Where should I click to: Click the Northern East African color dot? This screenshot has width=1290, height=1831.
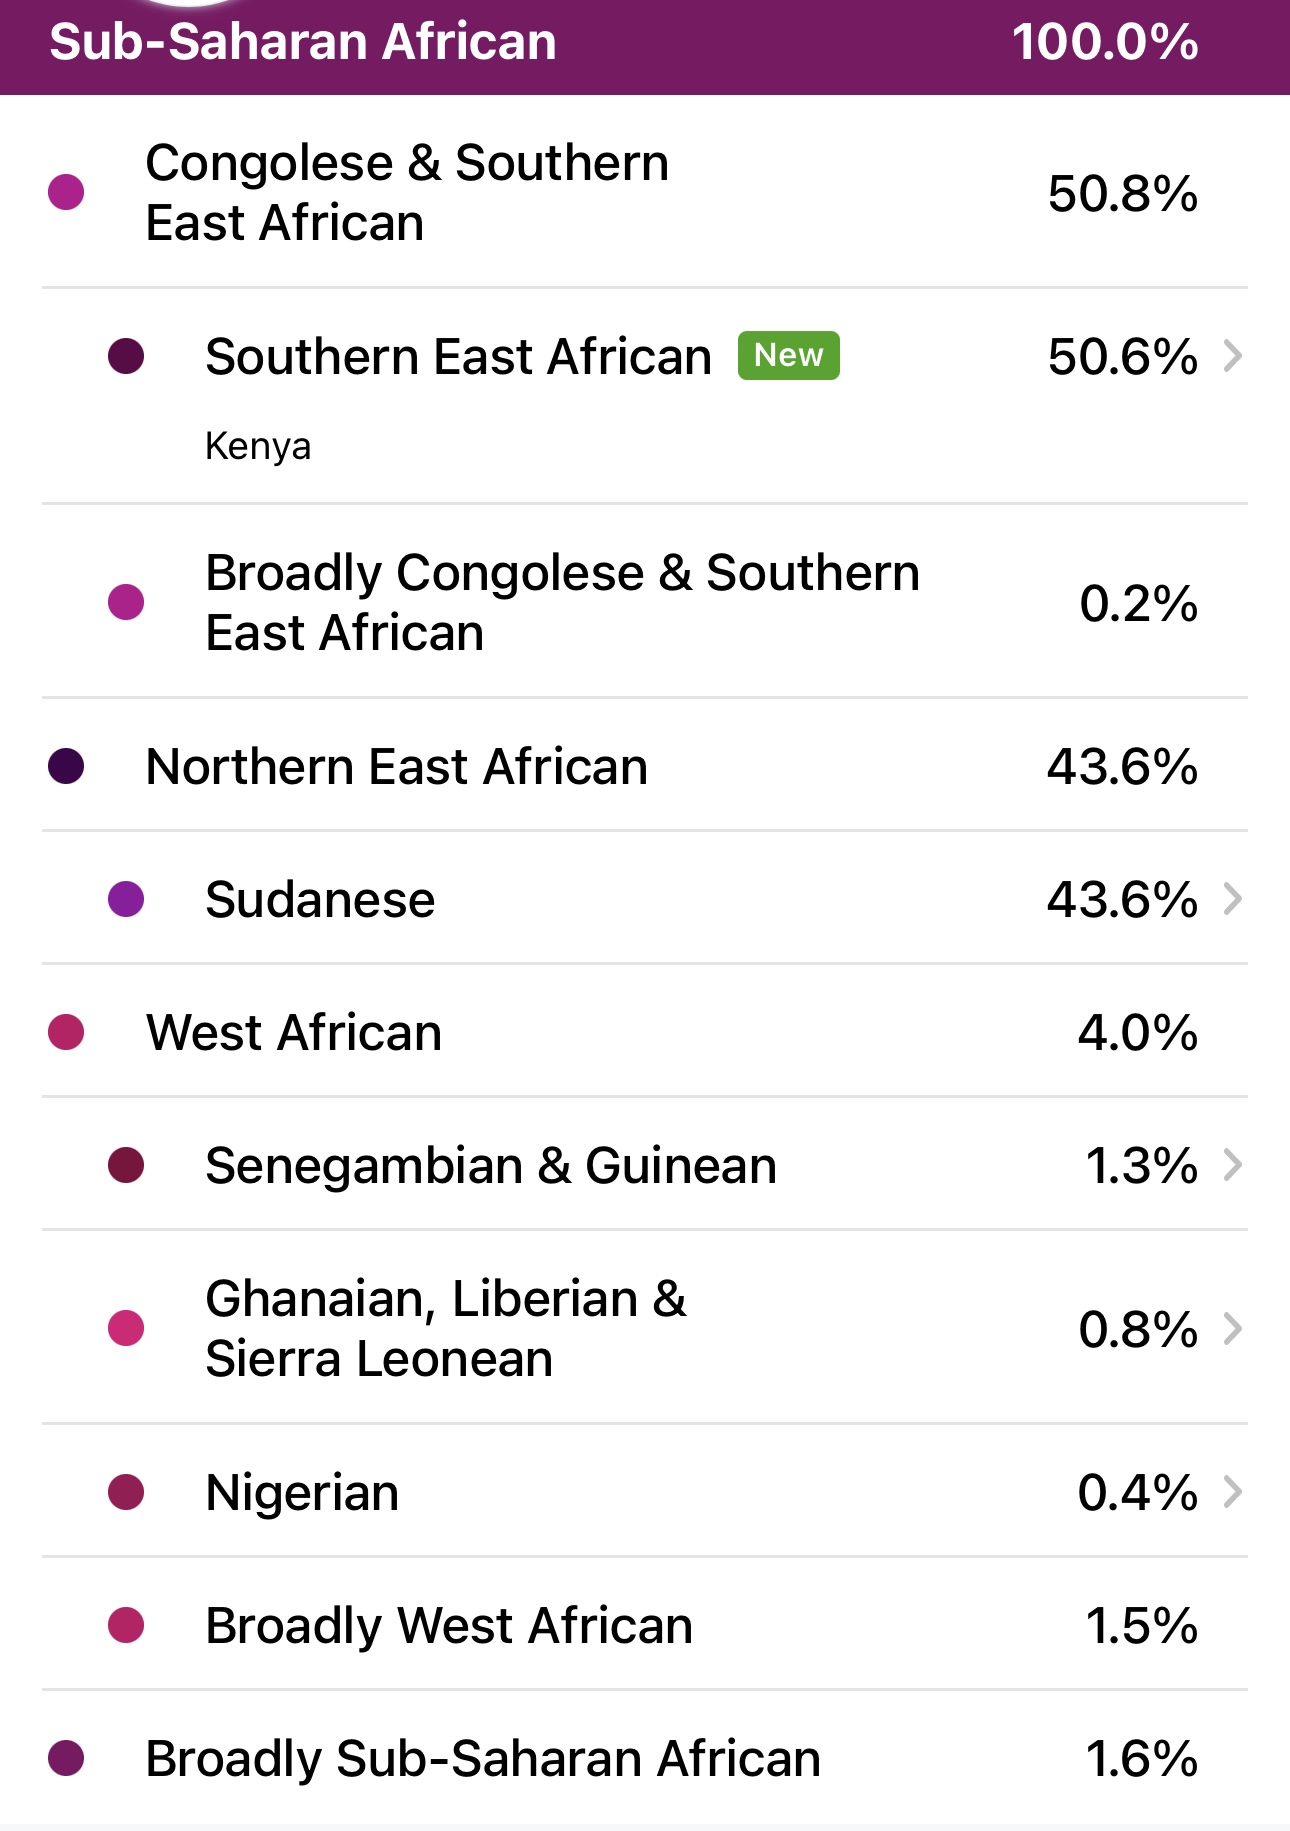[66, 767]
